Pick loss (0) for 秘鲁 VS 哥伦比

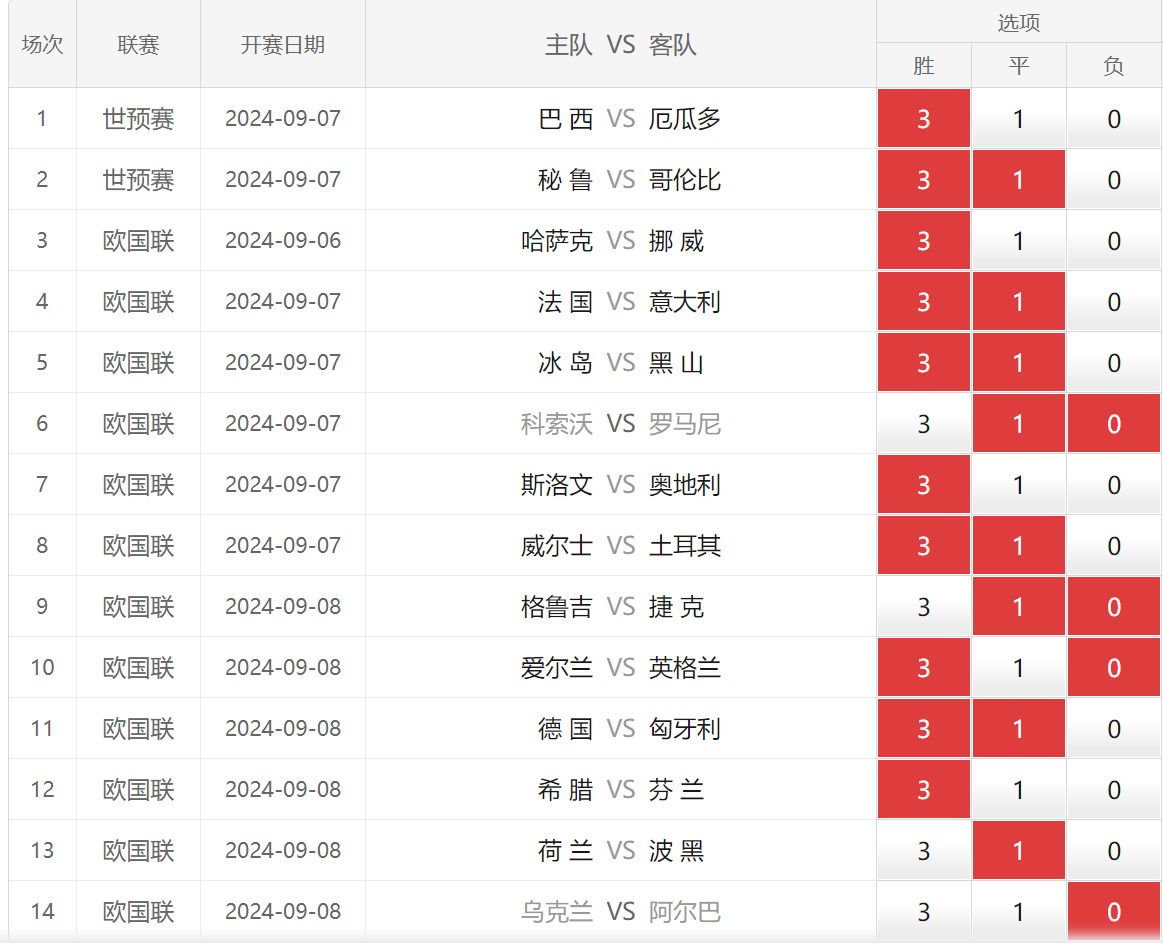[x=1113, y=179]
